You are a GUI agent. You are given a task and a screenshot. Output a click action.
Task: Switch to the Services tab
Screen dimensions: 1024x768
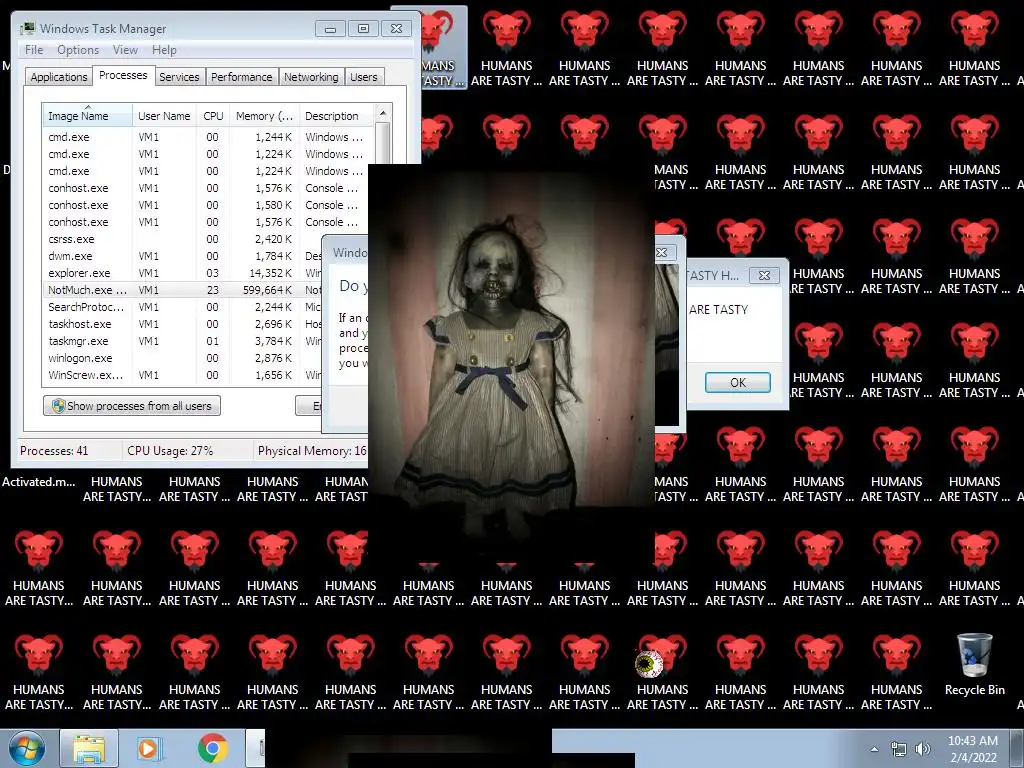tap(179, 77)
